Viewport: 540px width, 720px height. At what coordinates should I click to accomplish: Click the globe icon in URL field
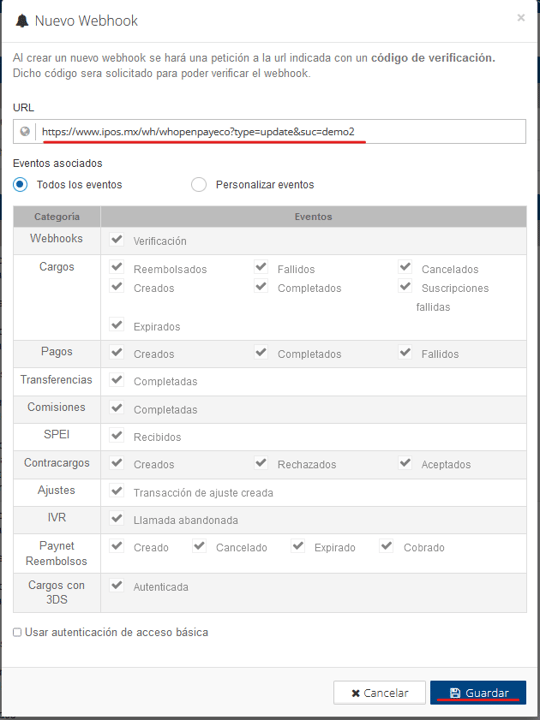tap(25, 132)
